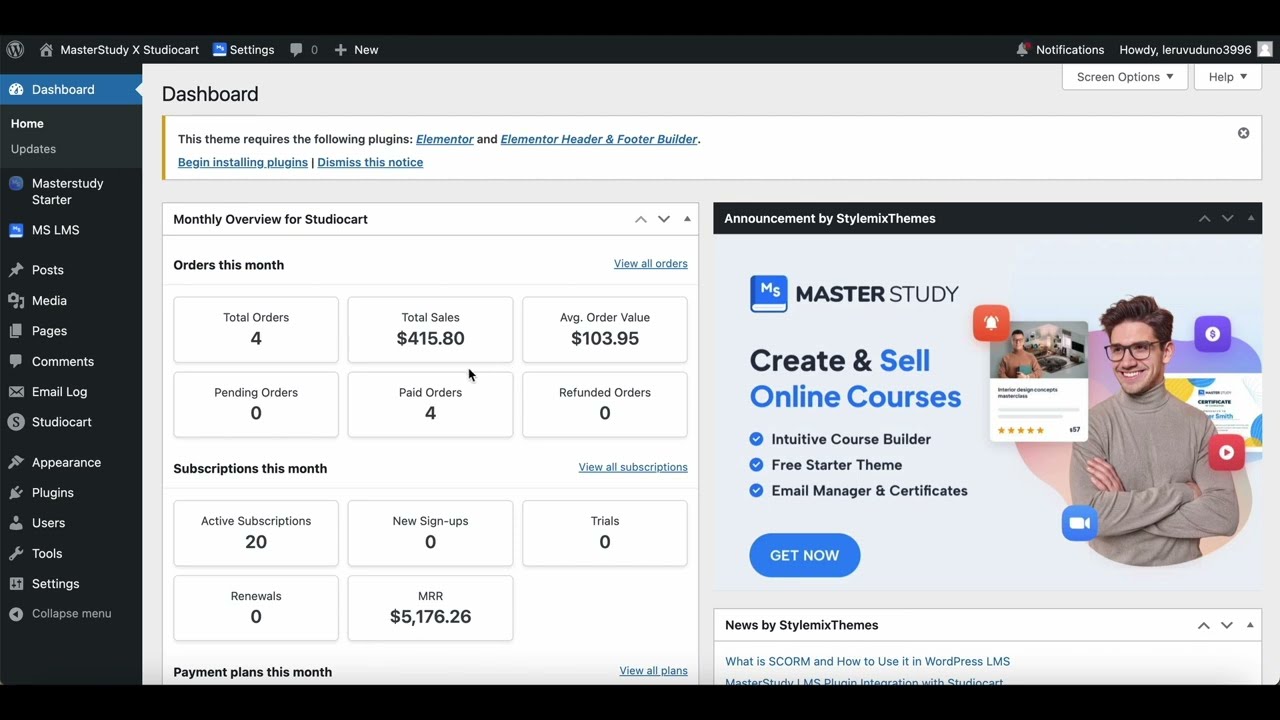Click the Total Orders 4 card

(256, 330)
